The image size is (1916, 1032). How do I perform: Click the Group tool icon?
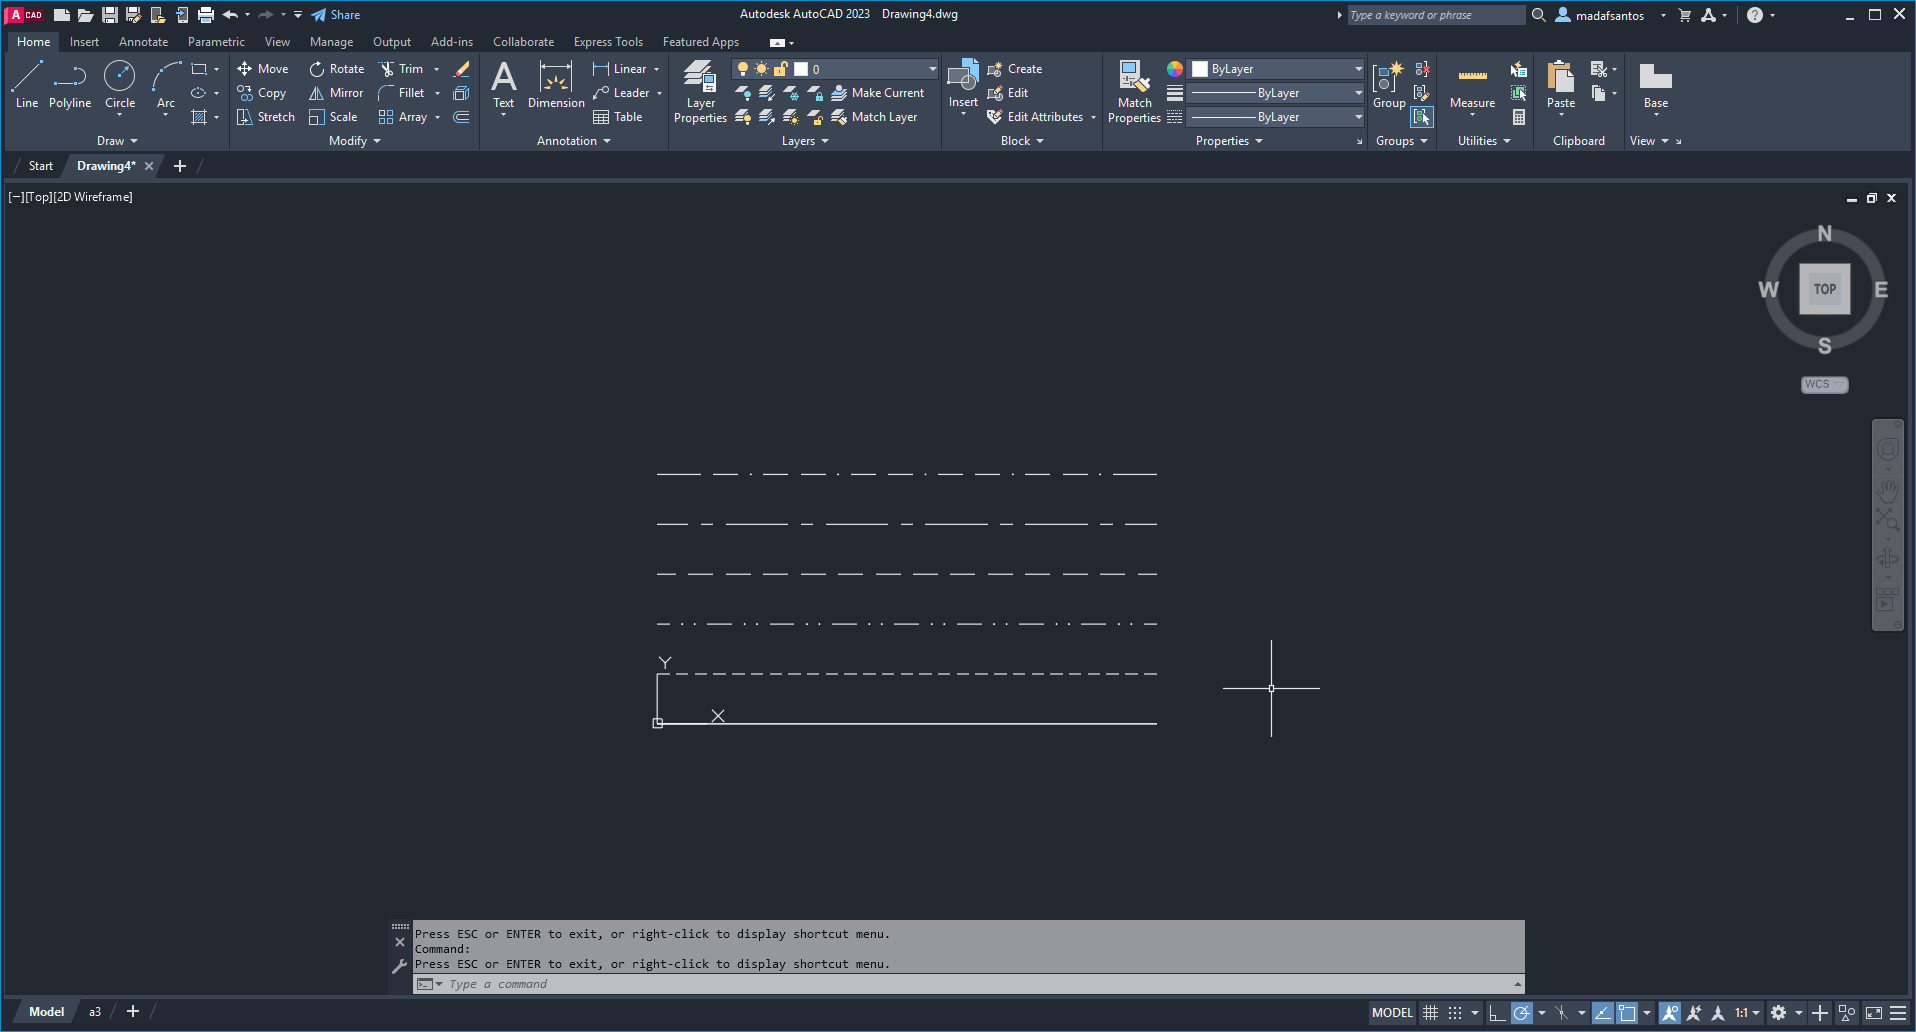(1389, 84)
